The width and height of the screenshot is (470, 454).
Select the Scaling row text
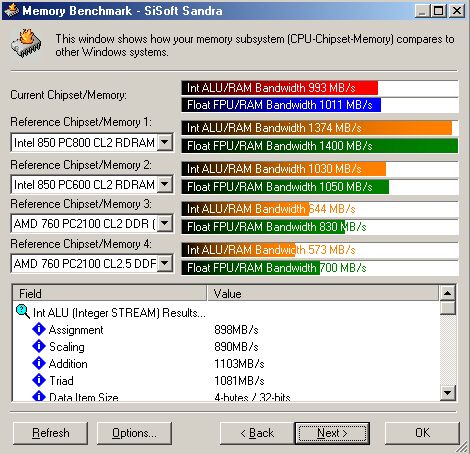click(67, 347)
